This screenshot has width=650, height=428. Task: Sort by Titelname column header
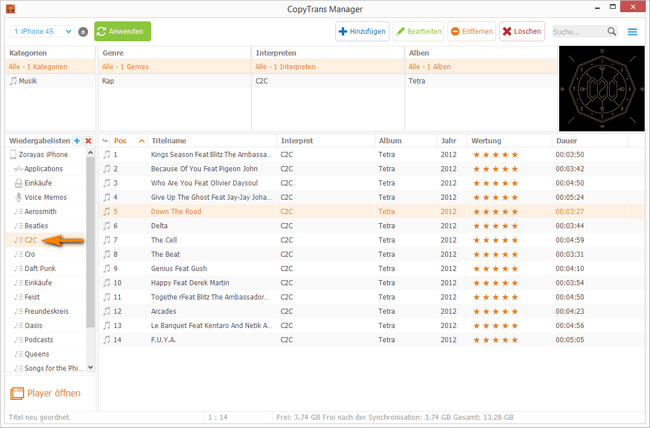[x=212, y=141]
